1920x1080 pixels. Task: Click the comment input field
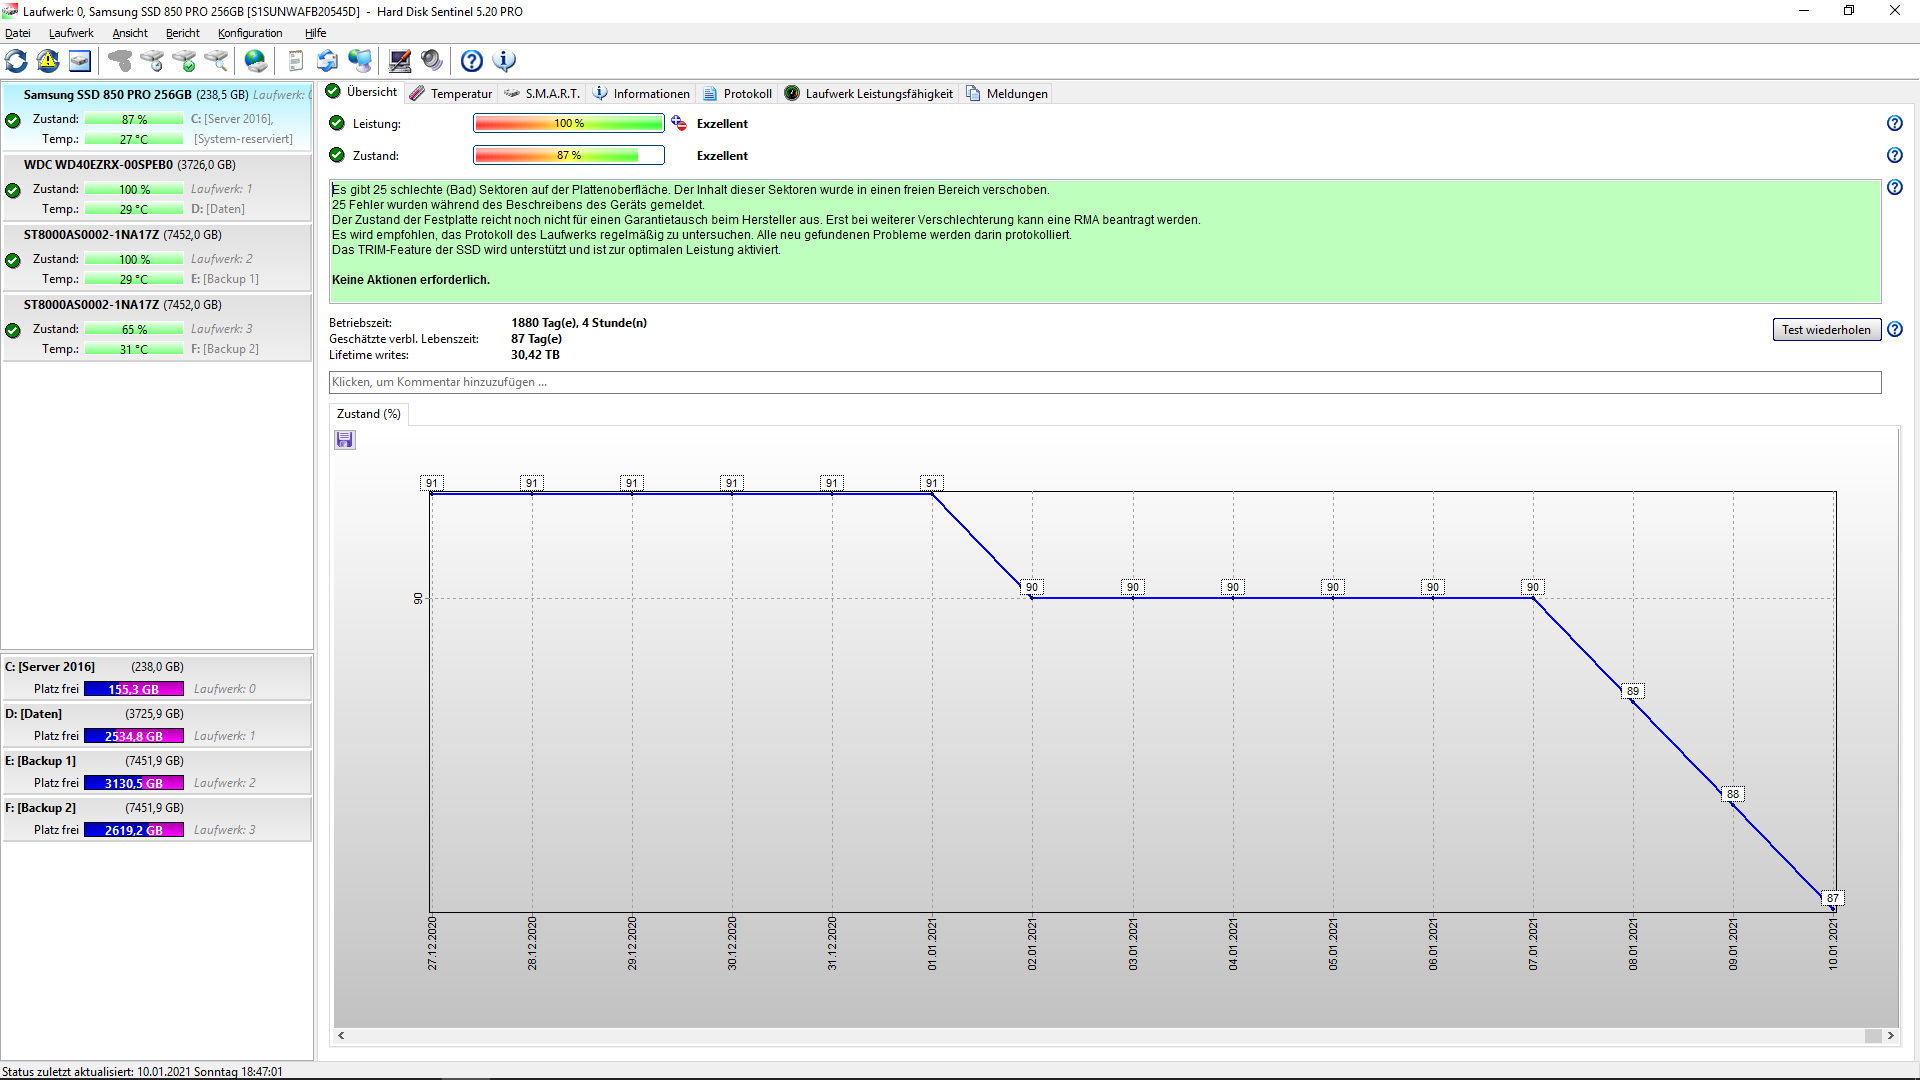tap(1104, 382)
